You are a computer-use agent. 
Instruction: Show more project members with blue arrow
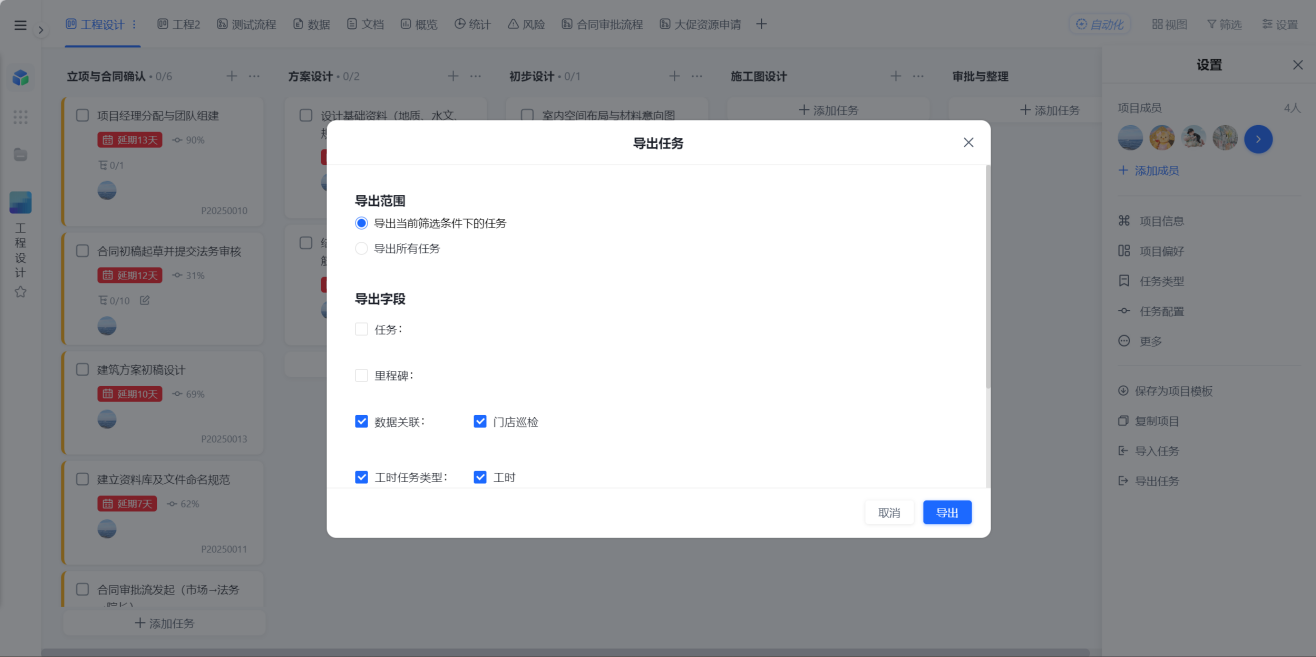[x=1258, y=138]
